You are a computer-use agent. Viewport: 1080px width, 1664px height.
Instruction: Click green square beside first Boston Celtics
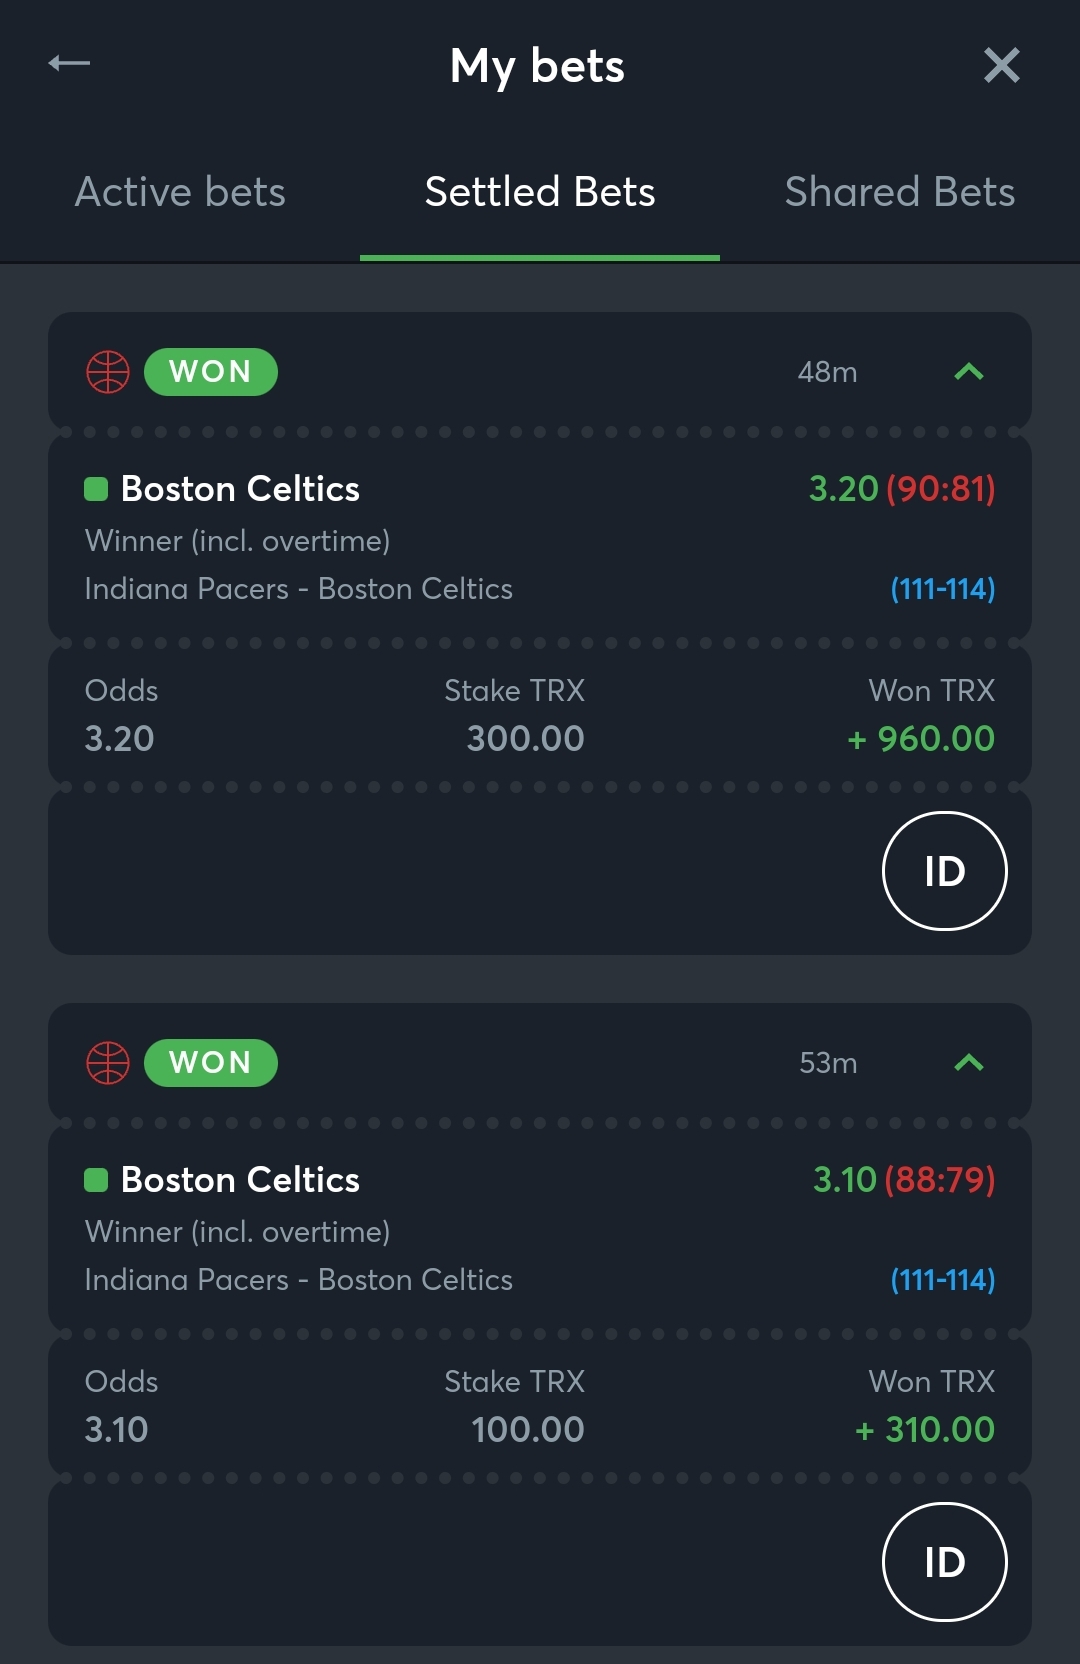[96, 489]
